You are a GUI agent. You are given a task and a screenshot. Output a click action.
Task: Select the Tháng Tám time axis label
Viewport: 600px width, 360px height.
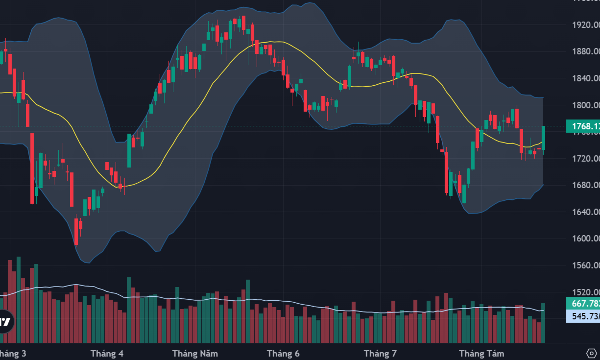pos(481,353)
